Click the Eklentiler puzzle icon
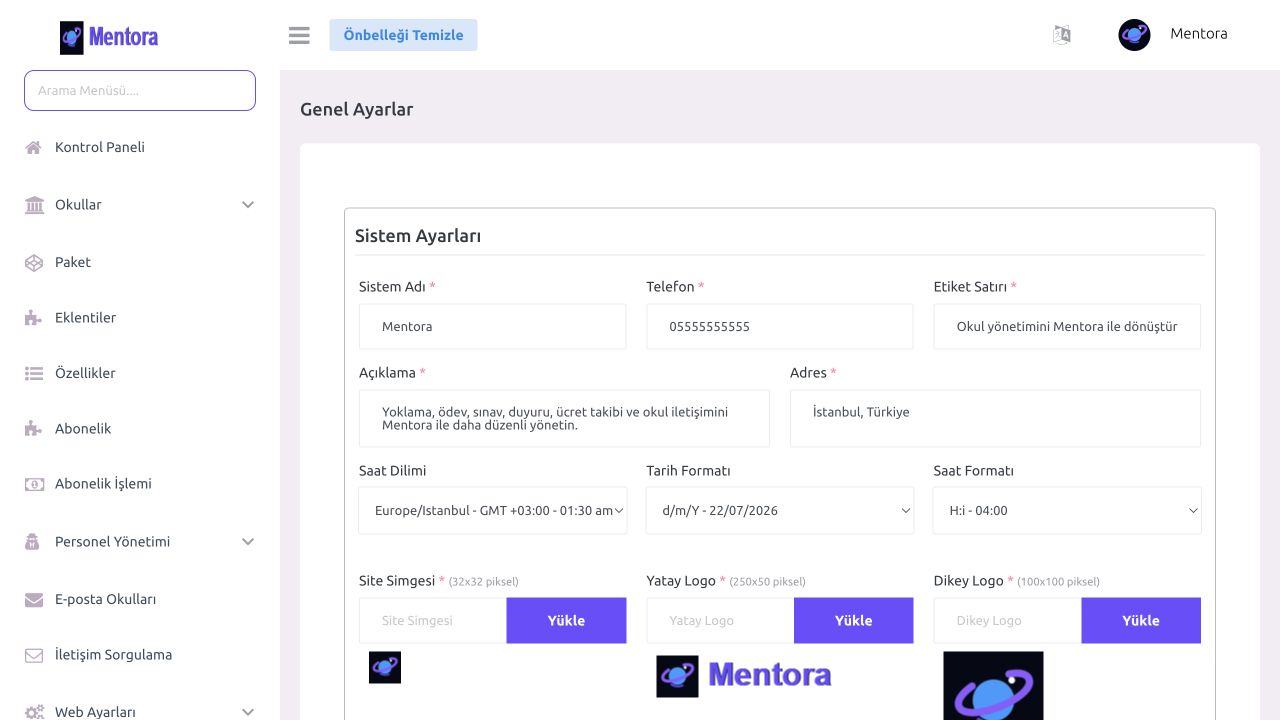 point(34,318)
